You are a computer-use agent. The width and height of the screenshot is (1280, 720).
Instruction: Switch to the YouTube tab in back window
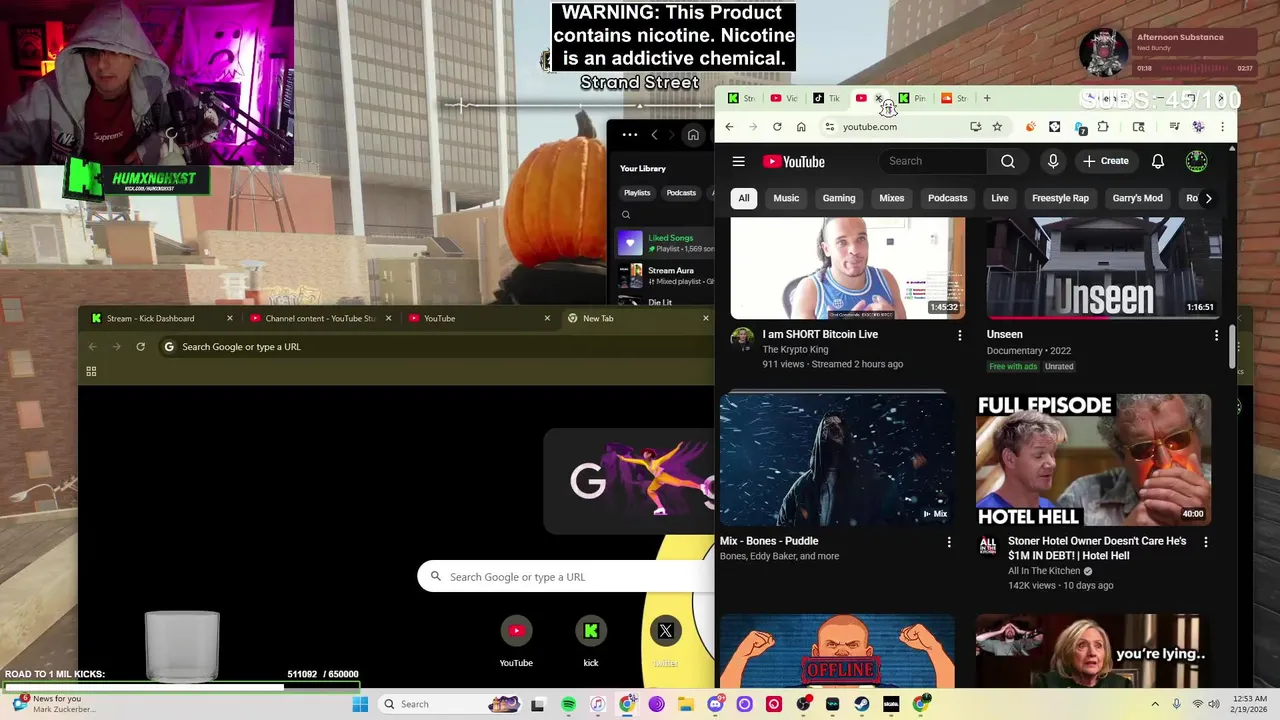pos(479,318)
